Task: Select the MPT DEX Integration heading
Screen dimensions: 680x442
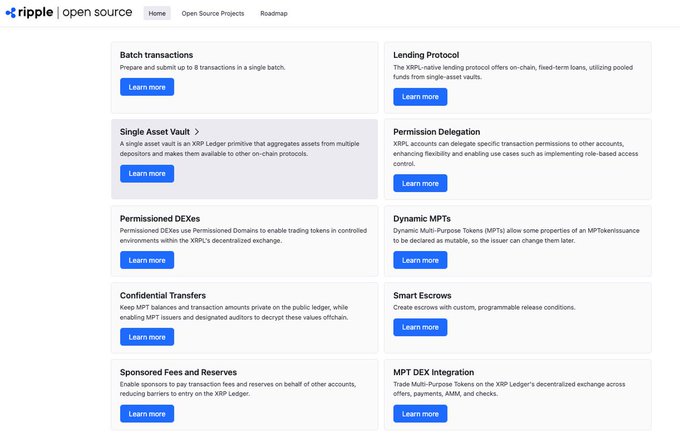Action: (x=433, y=372)
